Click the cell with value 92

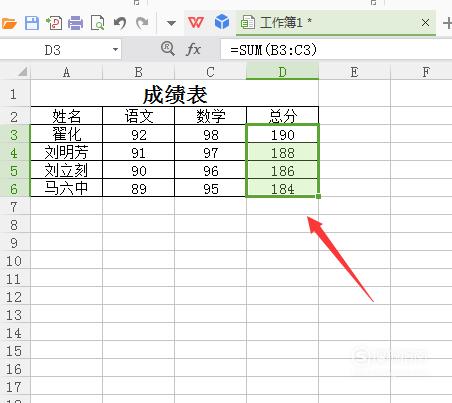[138, 134]
